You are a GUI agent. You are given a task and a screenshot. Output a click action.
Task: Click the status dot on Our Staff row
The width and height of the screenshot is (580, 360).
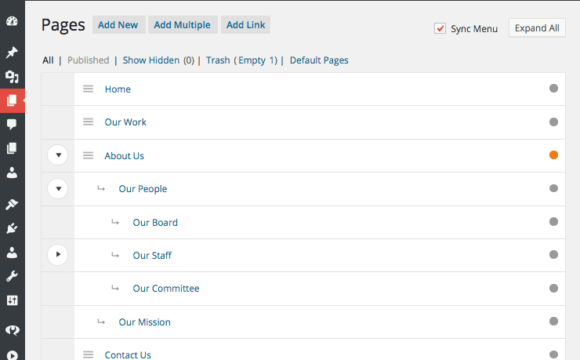[x=553, y=255]
